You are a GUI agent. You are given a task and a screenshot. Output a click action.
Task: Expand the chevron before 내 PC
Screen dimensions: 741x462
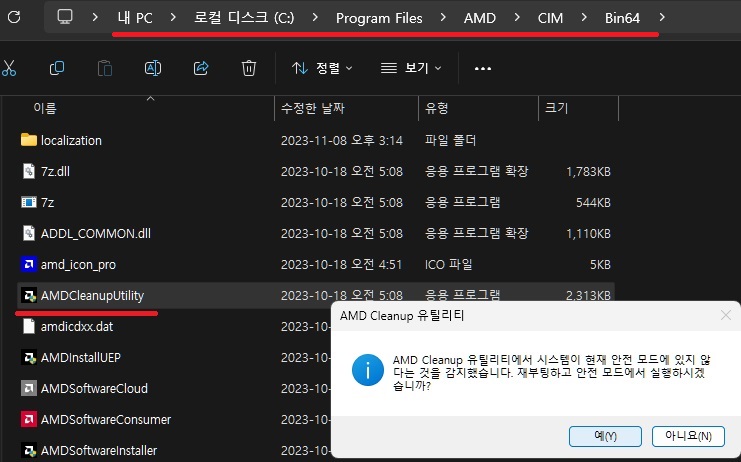coord(95,17)
